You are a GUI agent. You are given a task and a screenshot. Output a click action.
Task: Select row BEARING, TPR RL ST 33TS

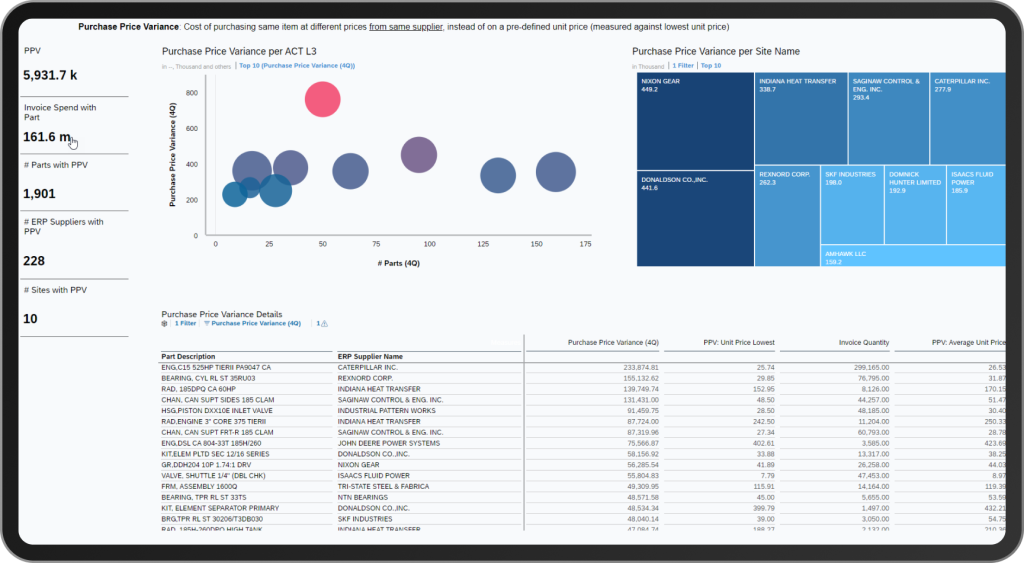[583, 498]
